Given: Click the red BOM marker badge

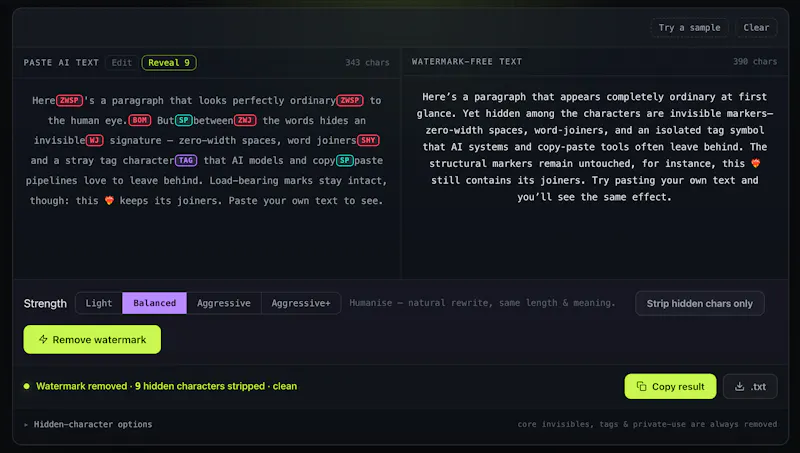Looking at the screenshot, I should pyautogui.click(x=140, y=120).
